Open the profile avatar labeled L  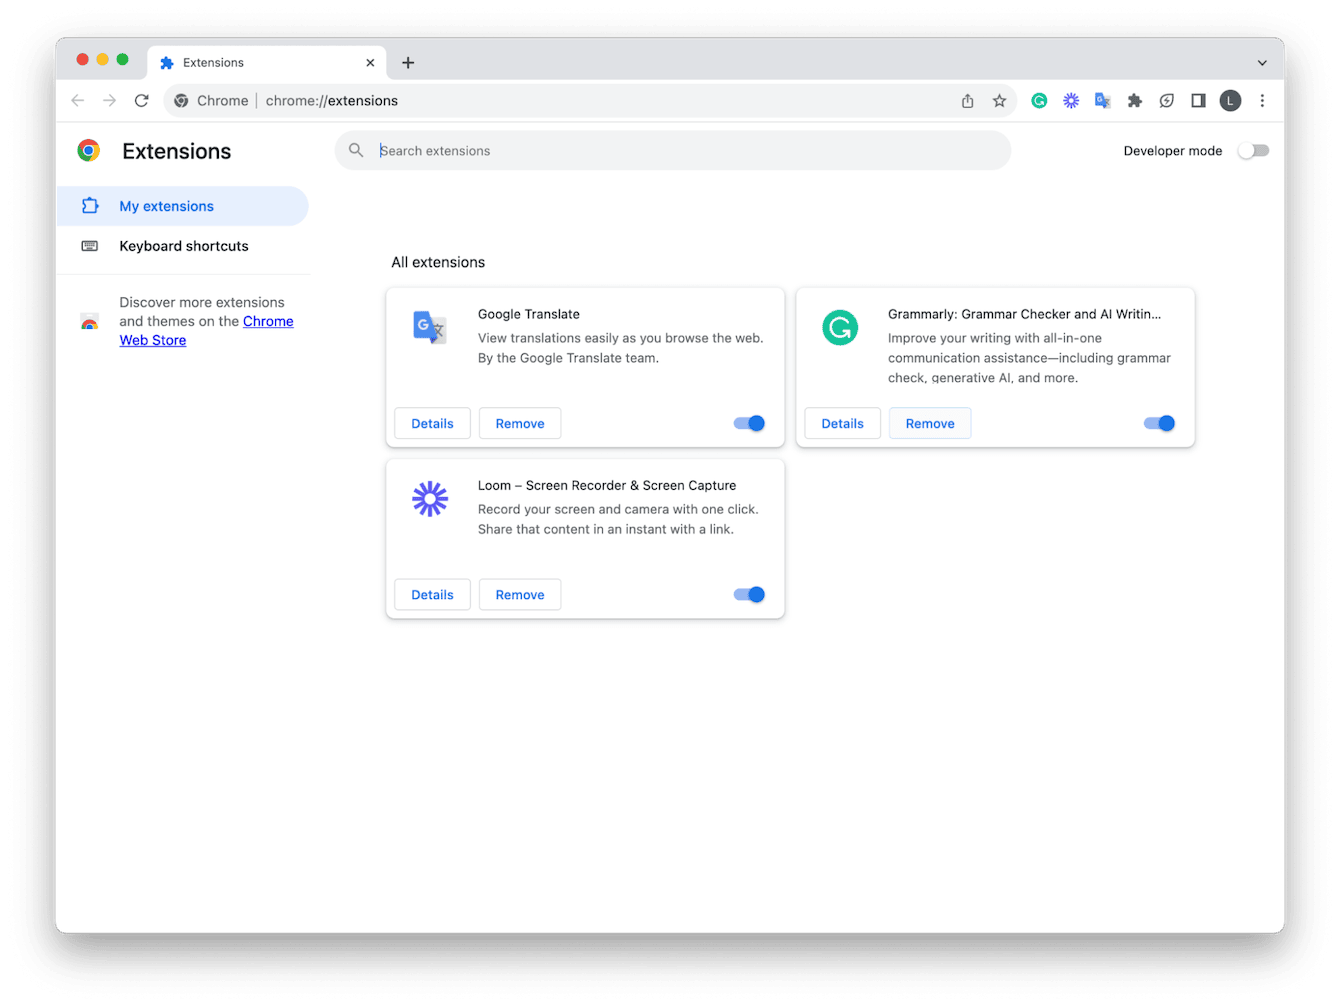(x=1230, y=101)
